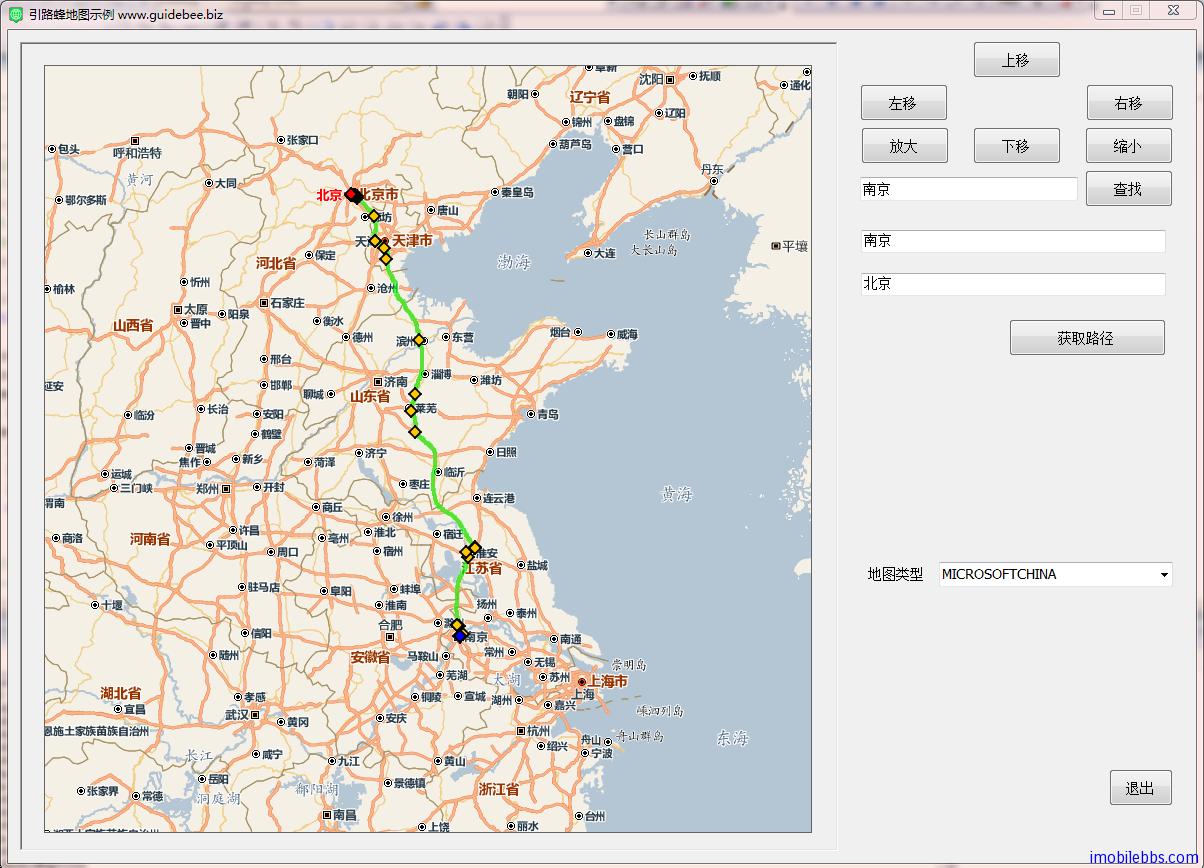Pan the map left with 左移

click(903, 103)
